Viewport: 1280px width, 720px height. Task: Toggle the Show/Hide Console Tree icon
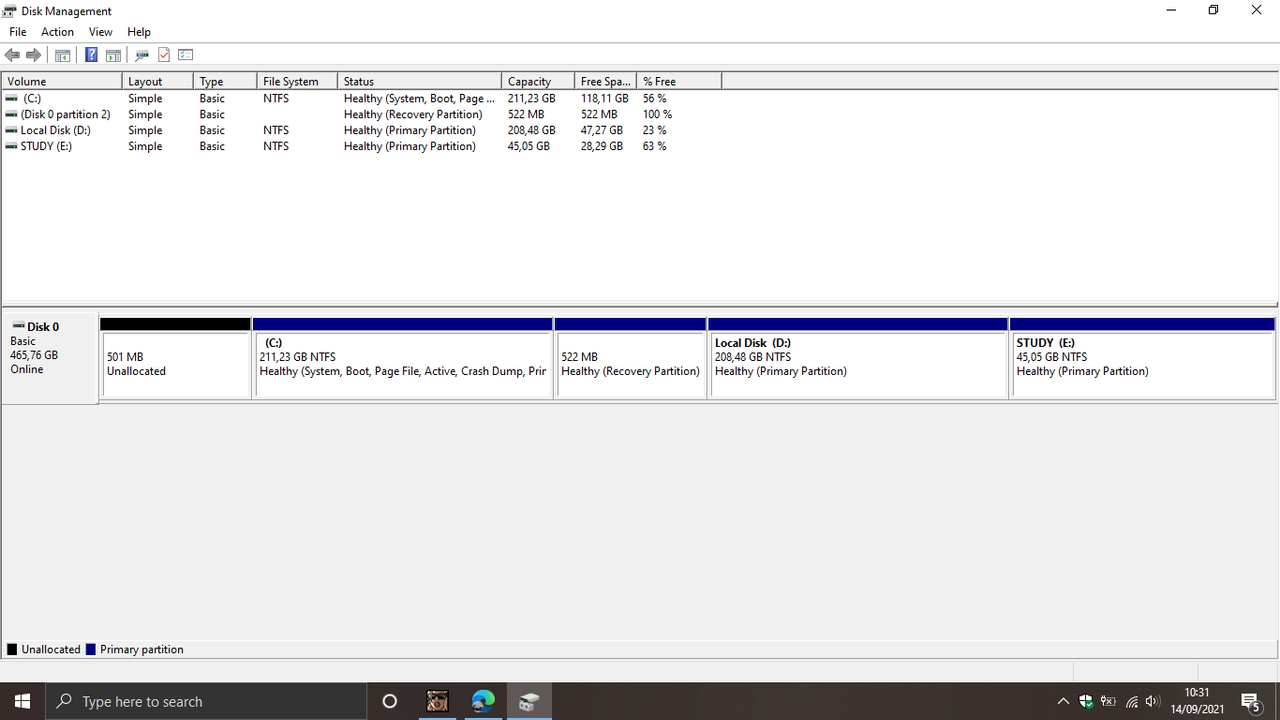click(62, 55)
